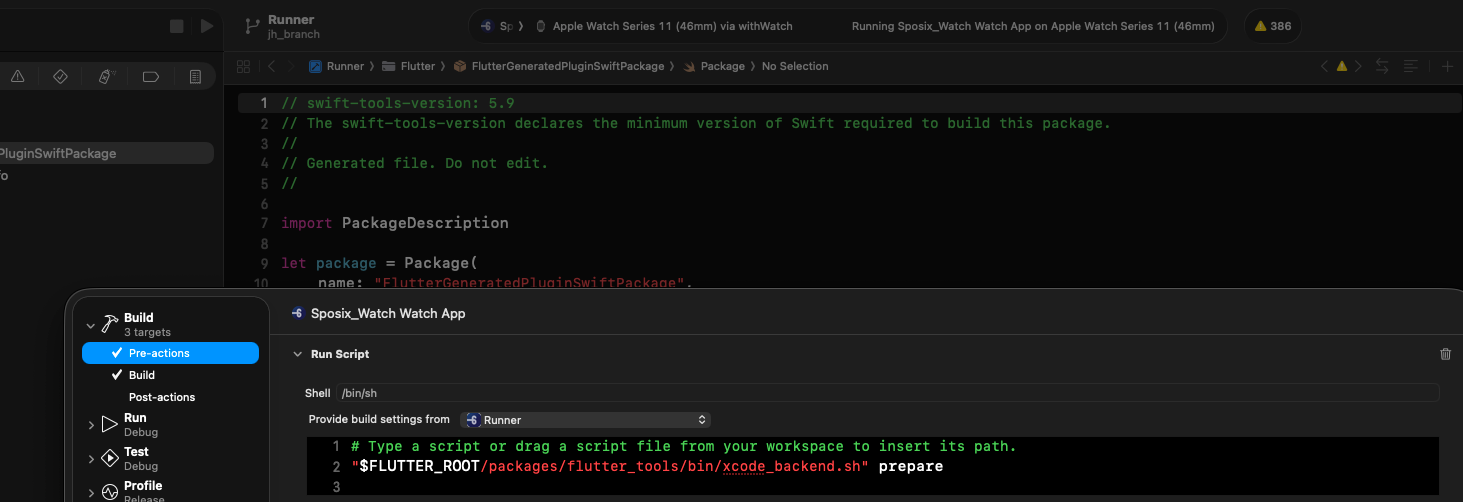Click 'No Selection' in the jump bar
Screen dimensions: 1463x502
pos(795,66)
